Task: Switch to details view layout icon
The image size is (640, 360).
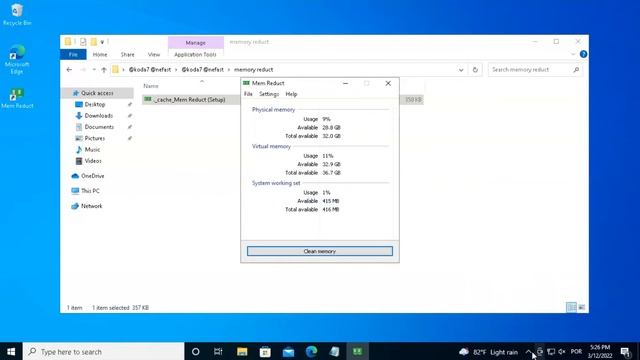Action: coord(571,307)
